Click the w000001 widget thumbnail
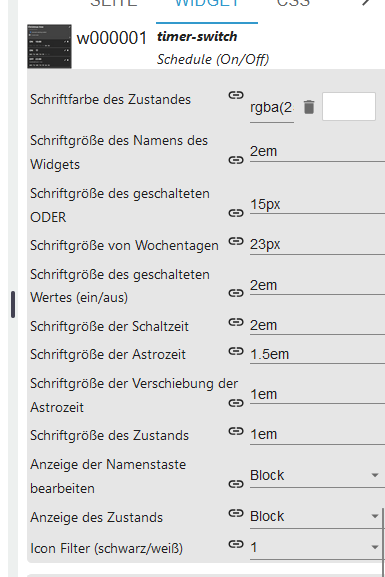 49,46
